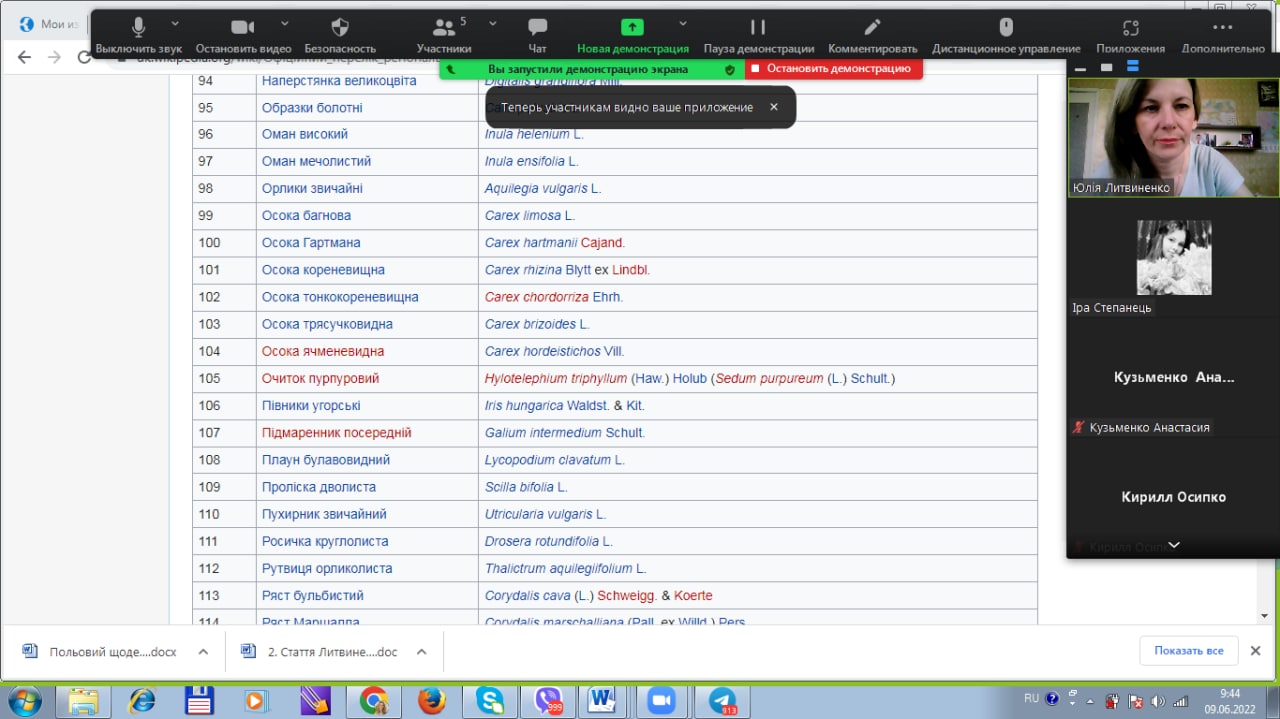Image resolution: width=1280 pixels, height=719 pixels.
Task: Open Образки болотні link
Action: (312, 107)
